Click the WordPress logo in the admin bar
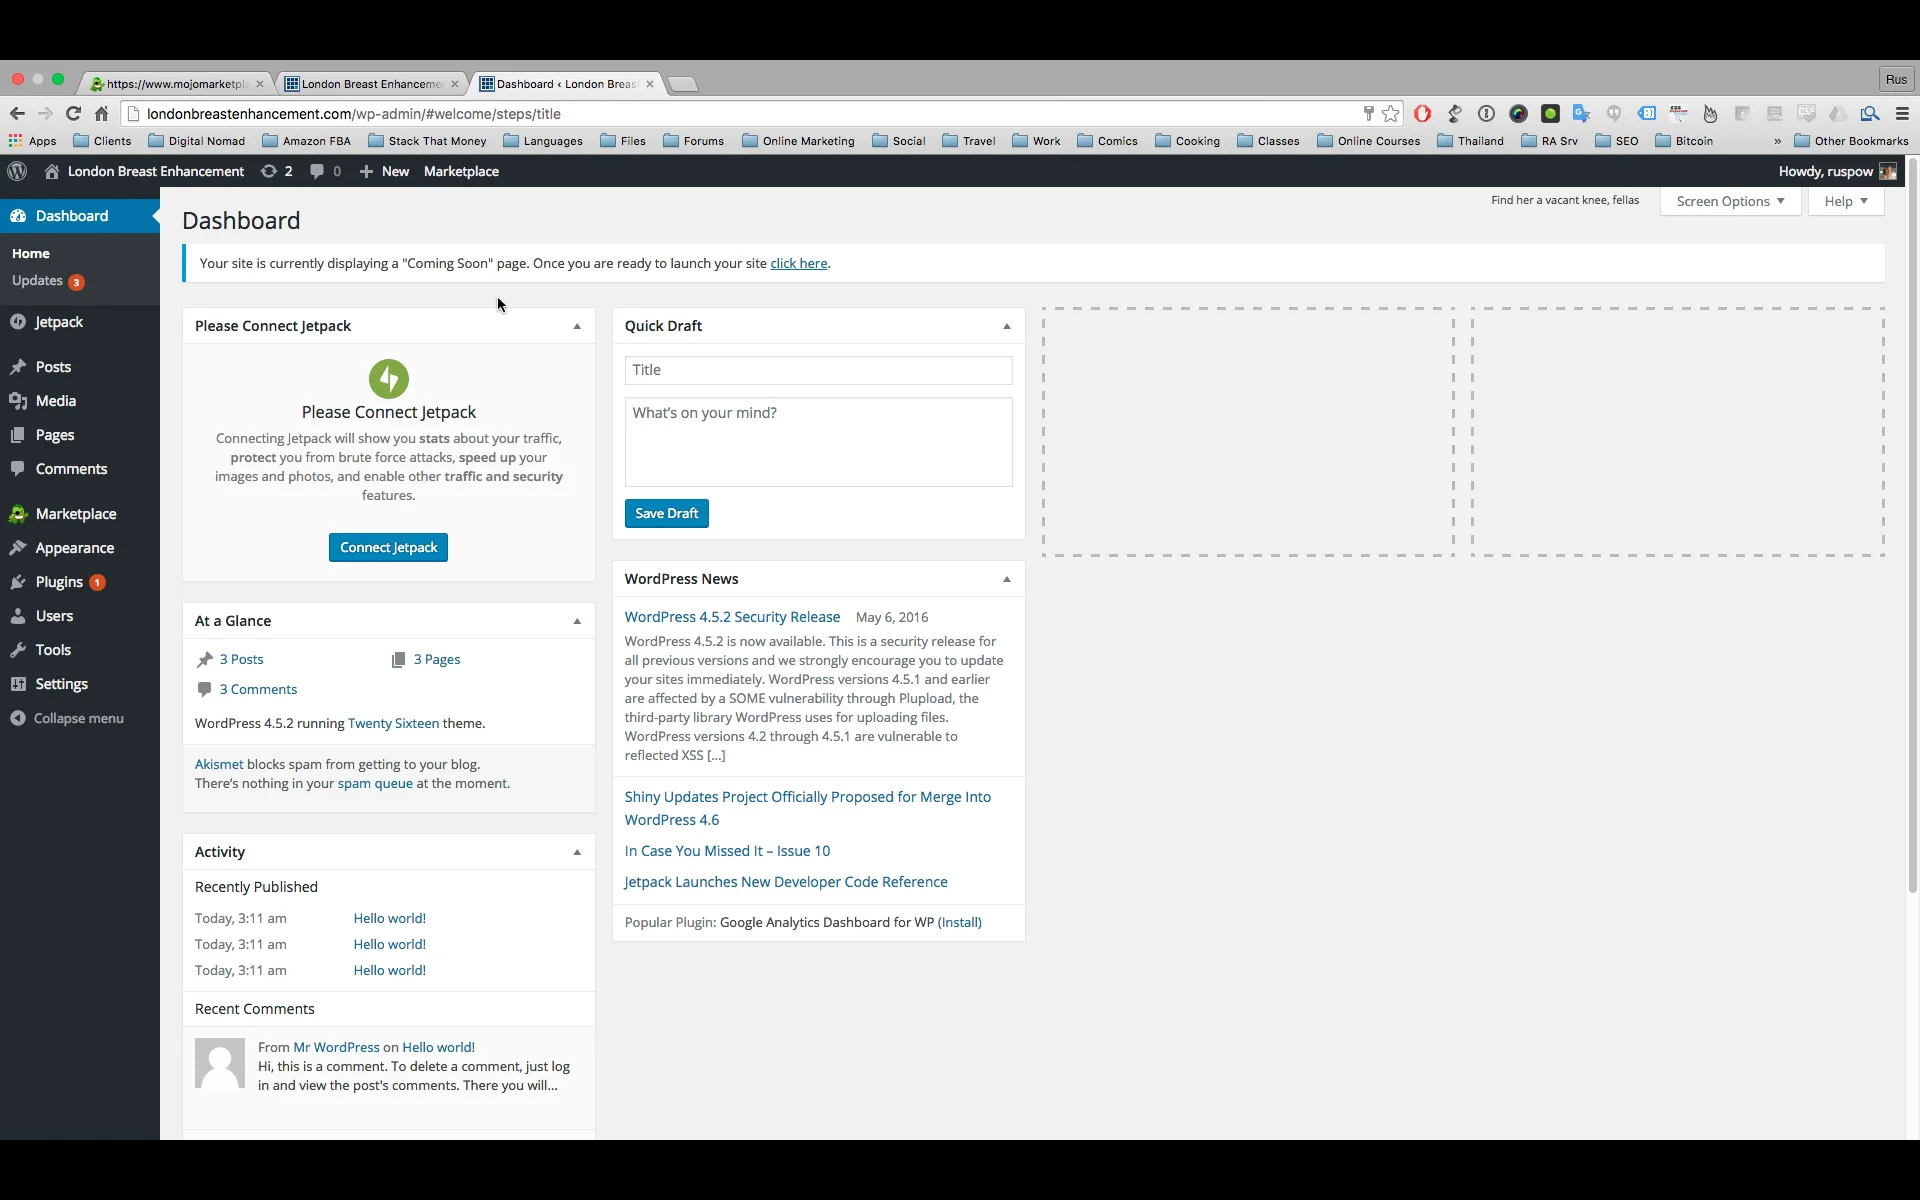This screenshot has height=1200, width=1920. pyautogui.click(x=16, y=171)
